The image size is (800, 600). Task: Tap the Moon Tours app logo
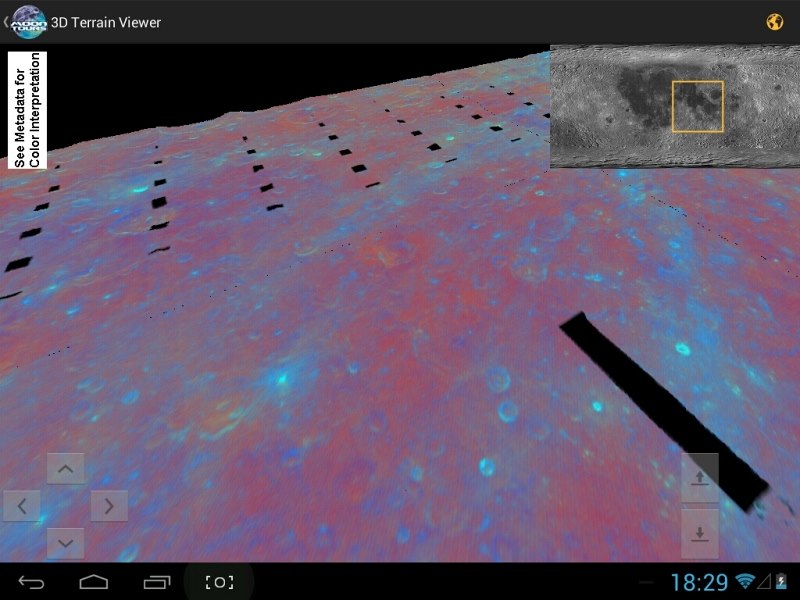pyautogui.click(x=30, y=21)
